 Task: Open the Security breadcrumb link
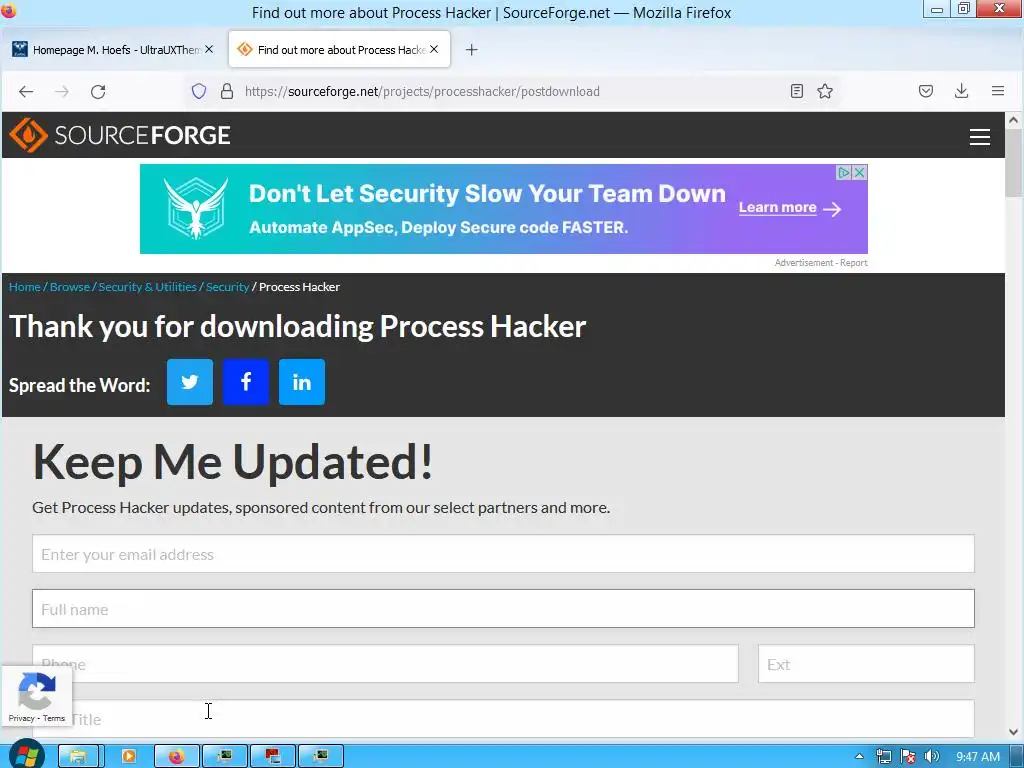click(228, 287)
